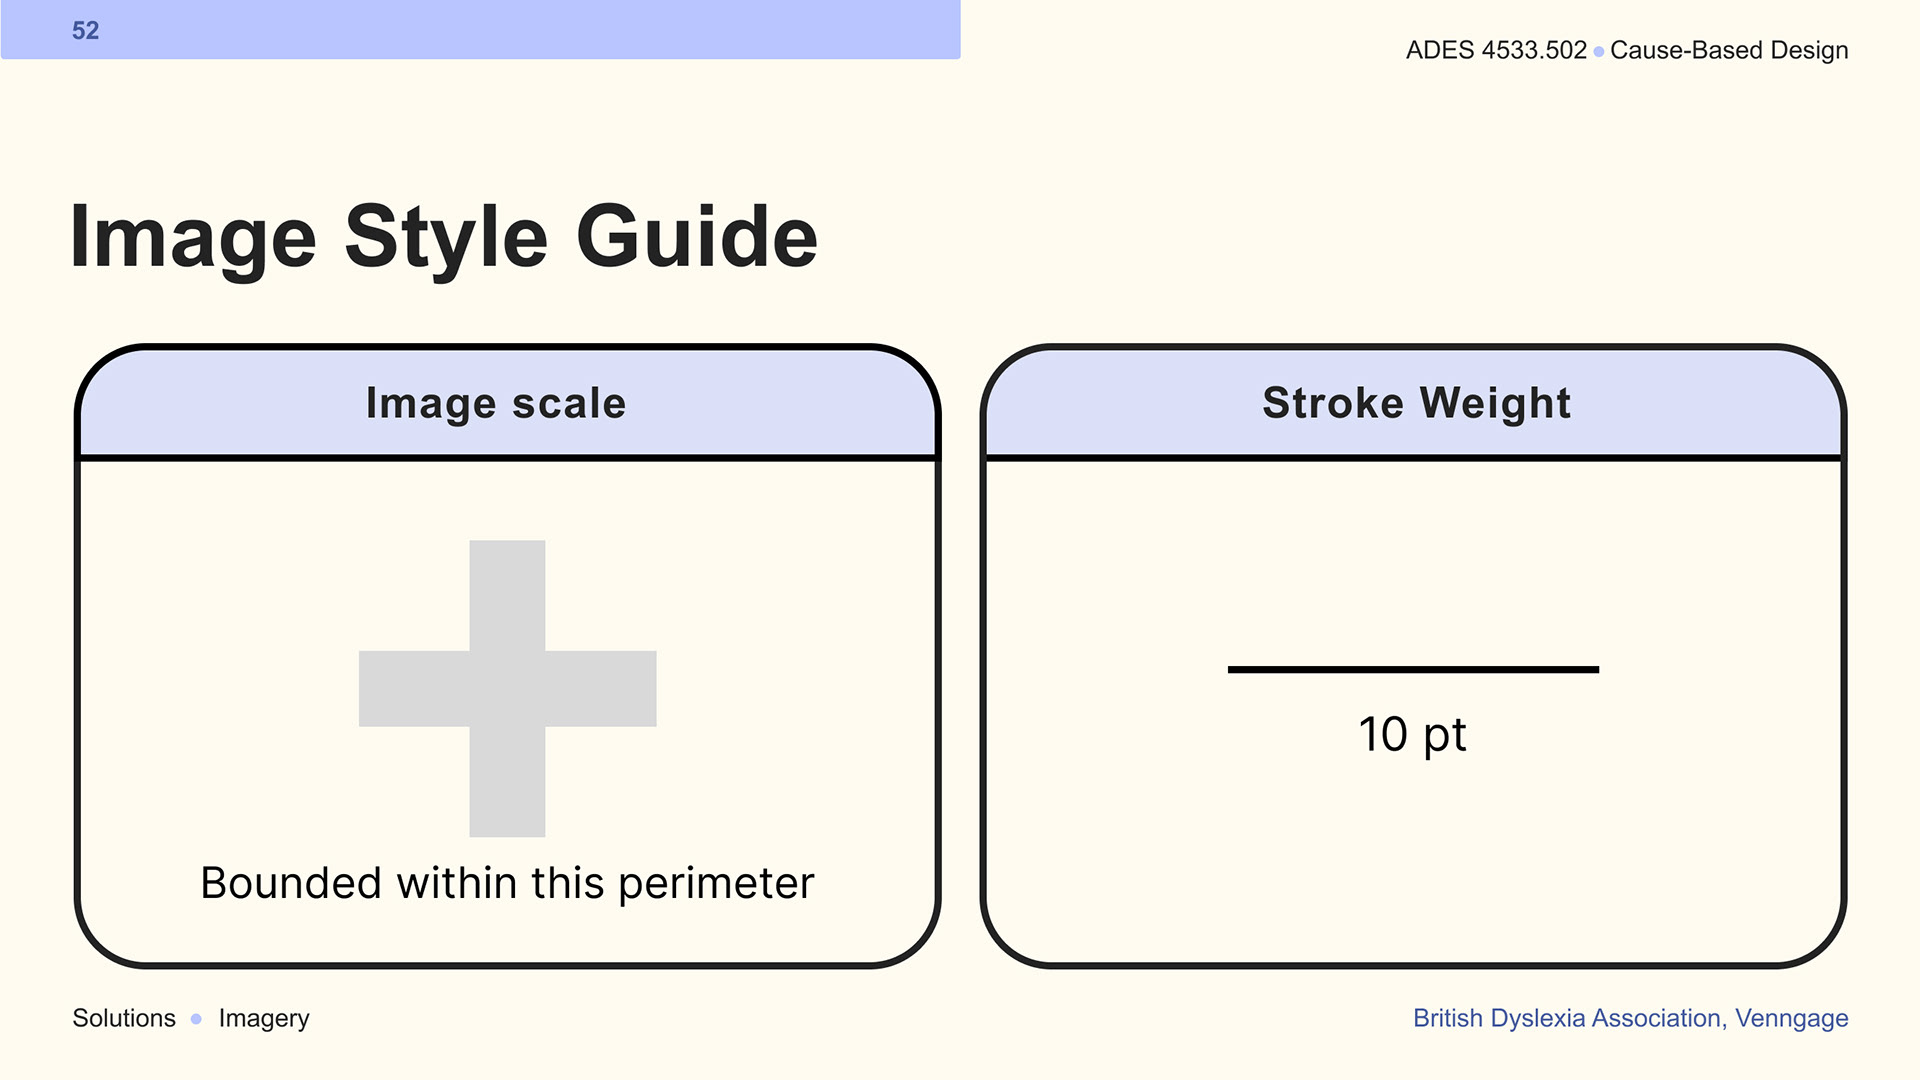Viewport: 1920px width, 1080px height.
Task: Click the gray plus cross shape
Action: (x=507, y=688)
